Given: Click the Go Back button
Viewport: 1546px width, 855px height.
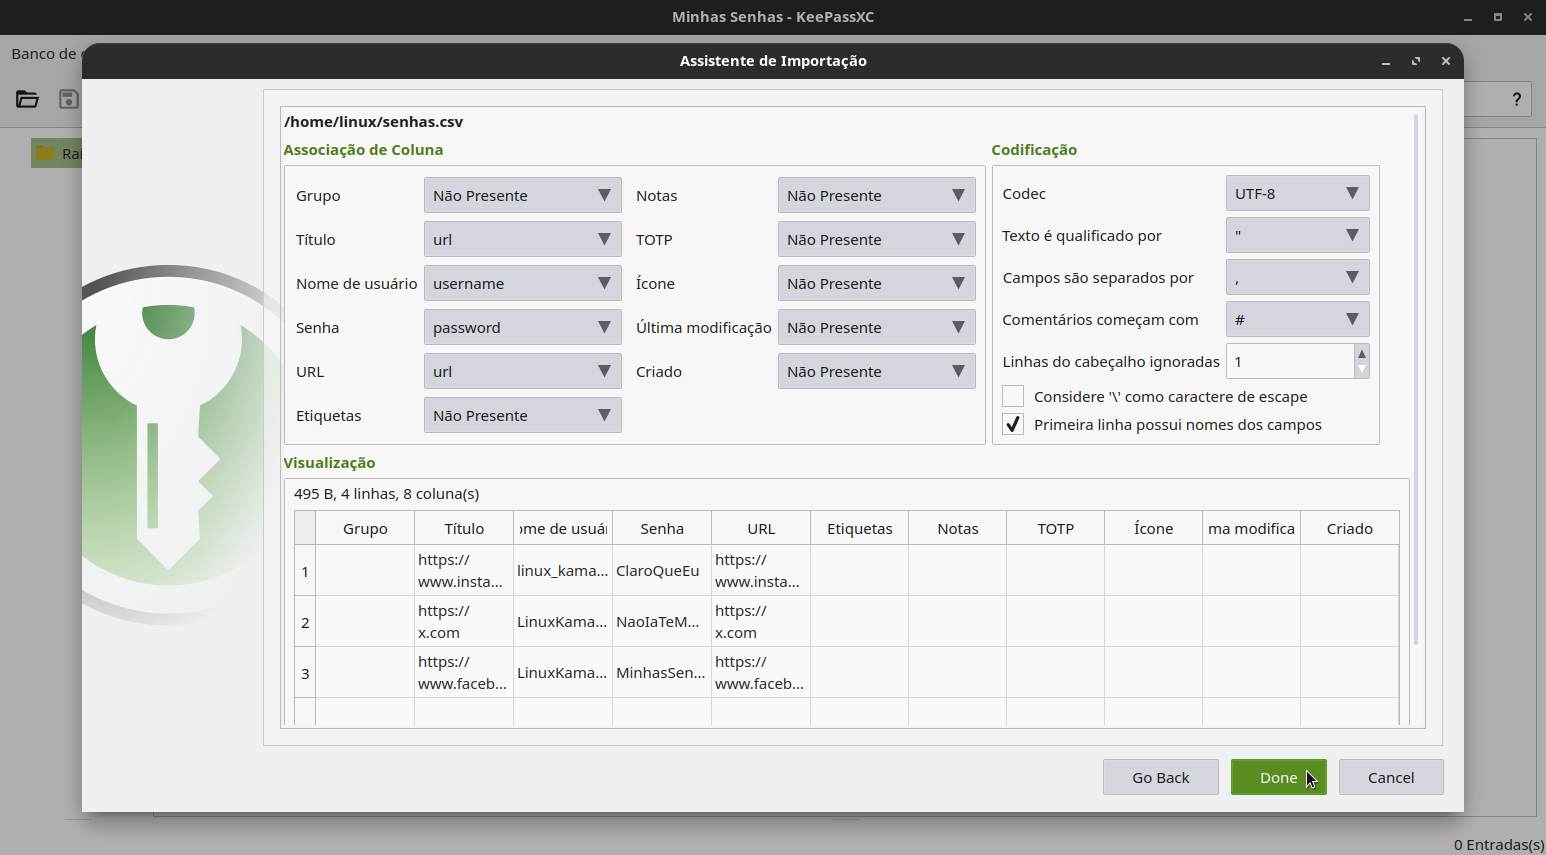Looking at the screenshot, I should click(x=1160, y=777).
